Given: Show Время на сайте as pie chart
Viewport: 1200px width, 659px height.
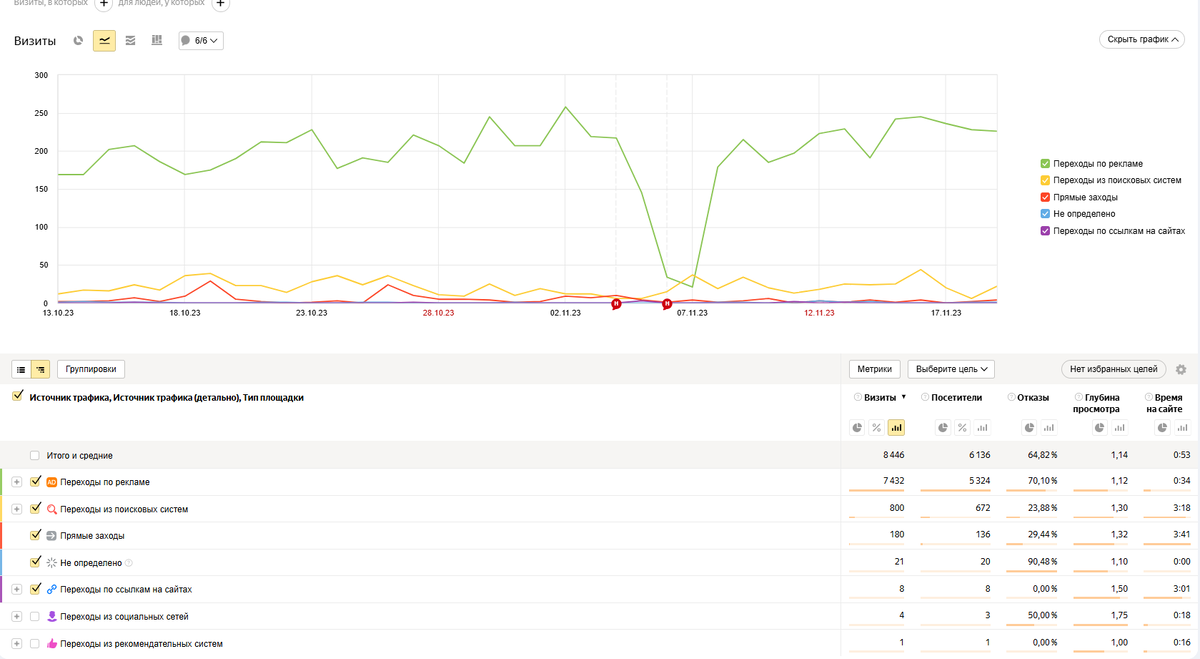Looking at the screenshot, I should point(1162,428).
